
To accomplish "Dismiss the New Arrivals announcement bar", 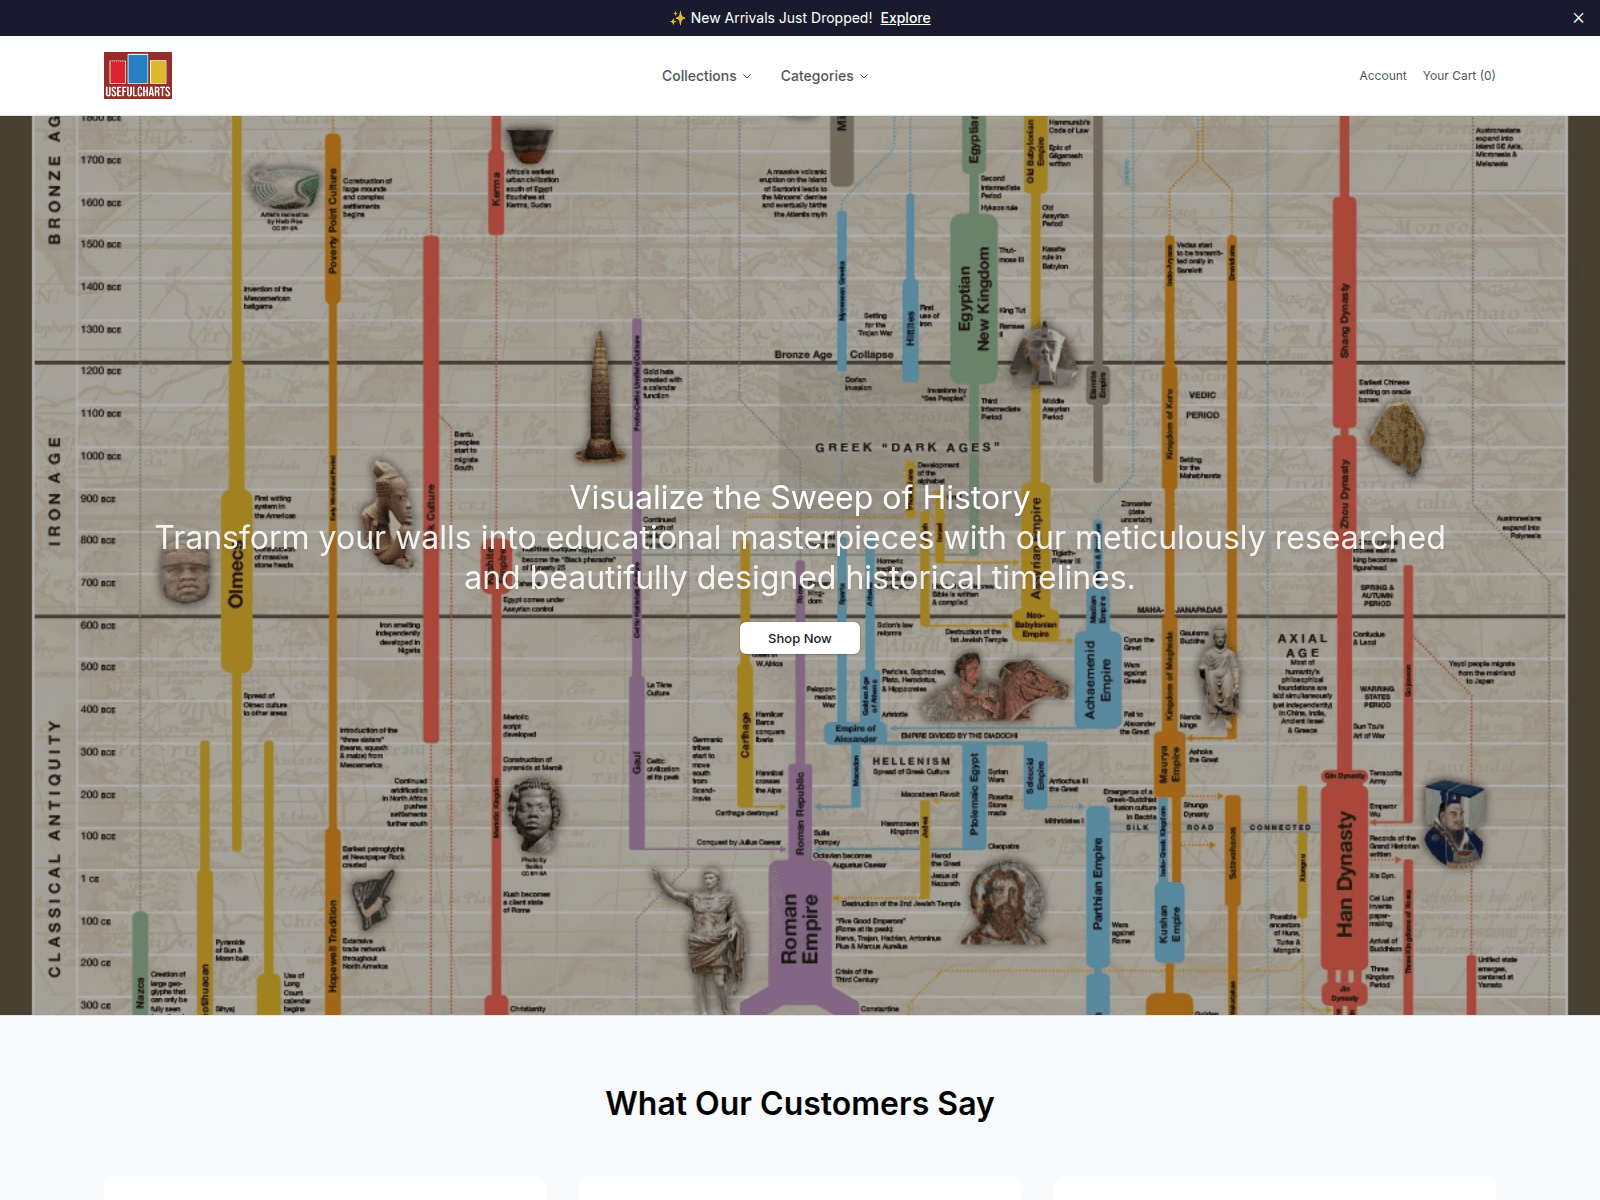I will (x=1578, y=18).
